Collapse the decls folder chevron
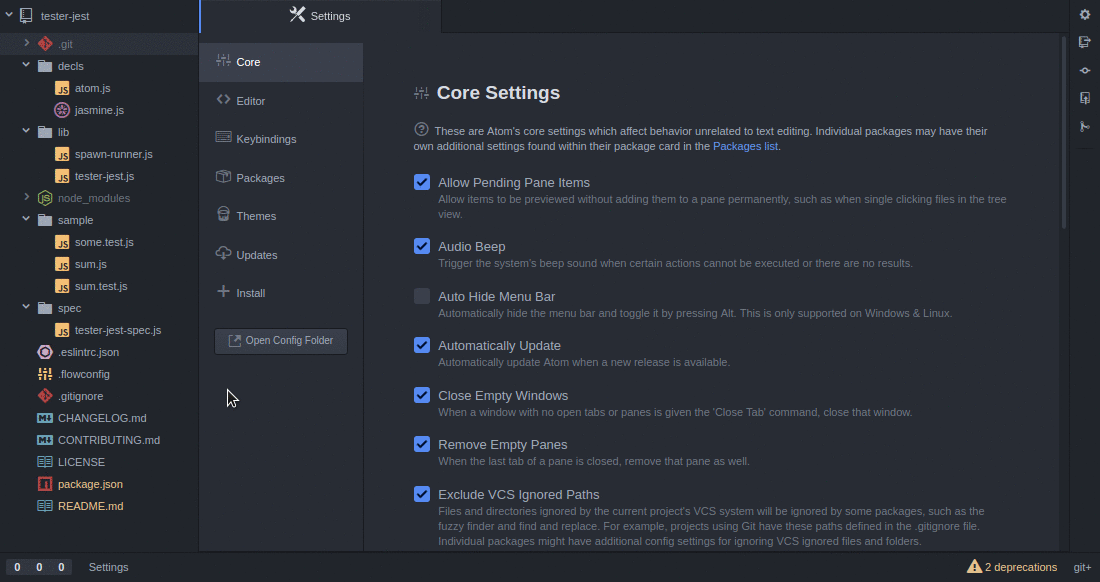The width and height of the screenshot is (1100, 582). (26, 65)
